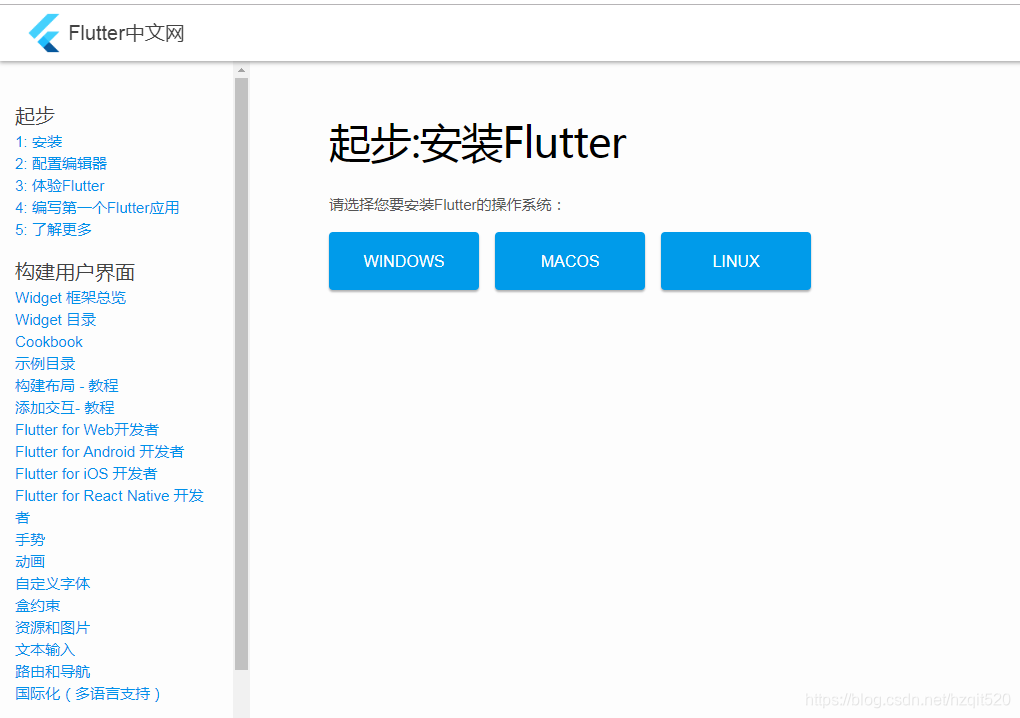This screenshot has width=1020, height=718.
Task: Choose the WINDOWS install button
Action: point(404,261)
